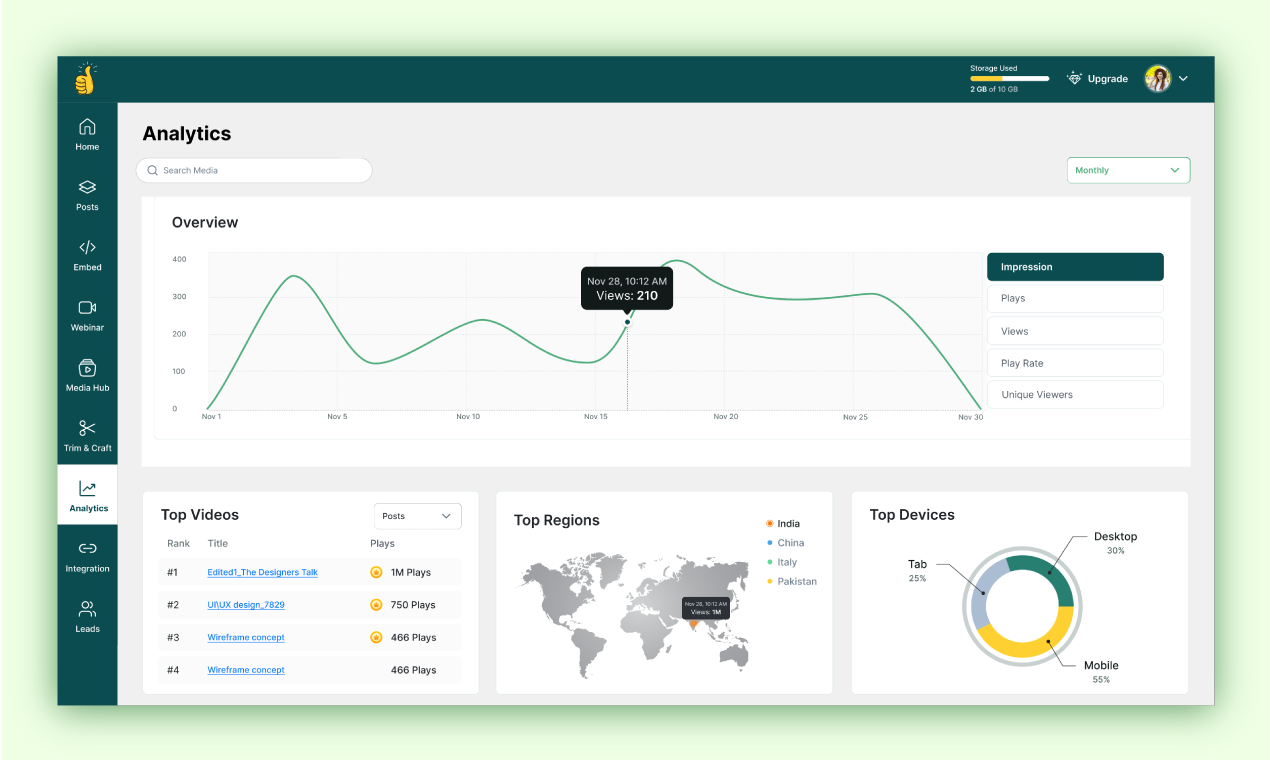Open the Integration link icon
The height and width of the screenshot is (760, 1270).
coord(87,548)
